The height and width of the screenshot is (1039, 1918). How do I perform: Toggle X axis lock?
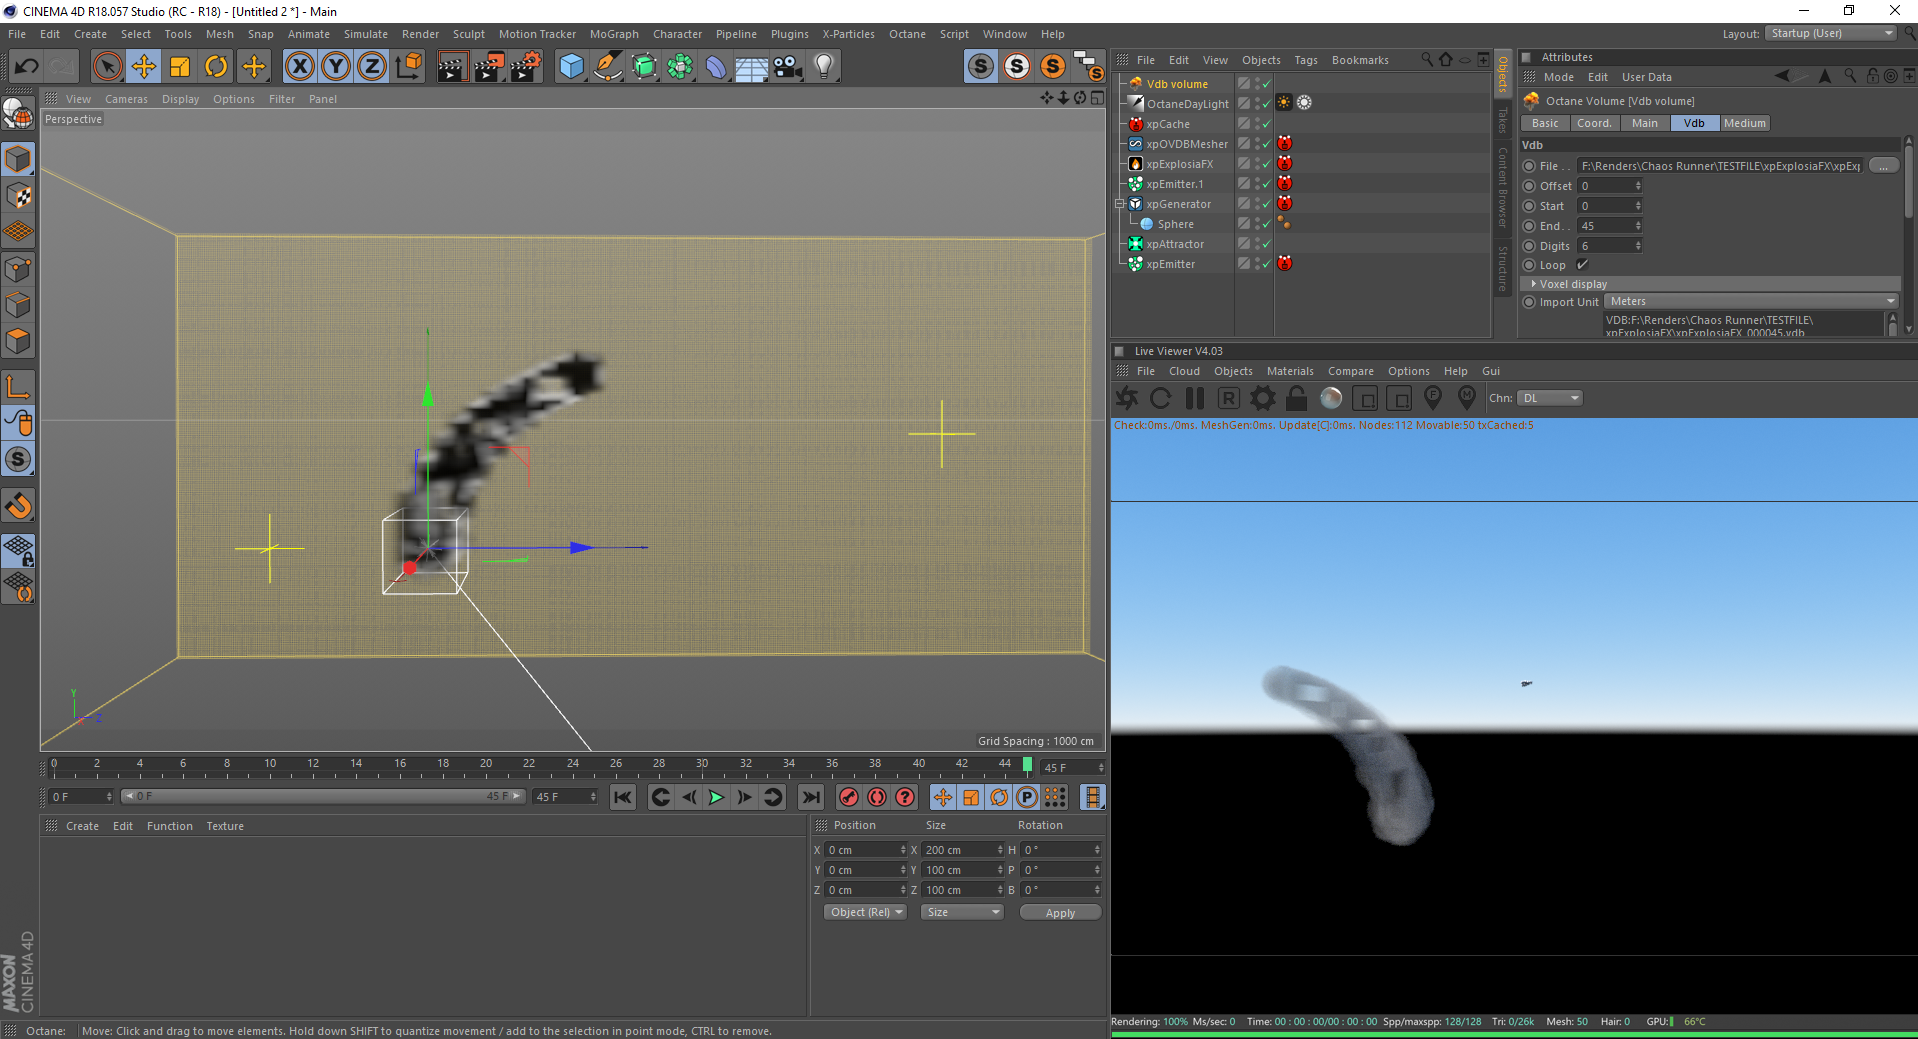tap(299, 67)
